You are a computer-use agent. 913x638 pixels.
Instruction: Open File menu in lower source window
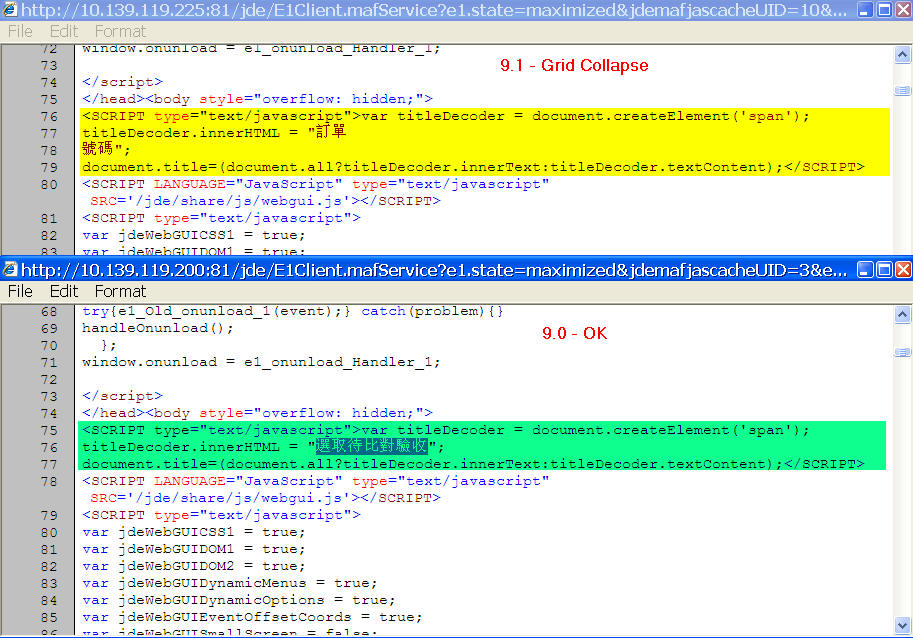pyautogui.click(x=20, y=291)
